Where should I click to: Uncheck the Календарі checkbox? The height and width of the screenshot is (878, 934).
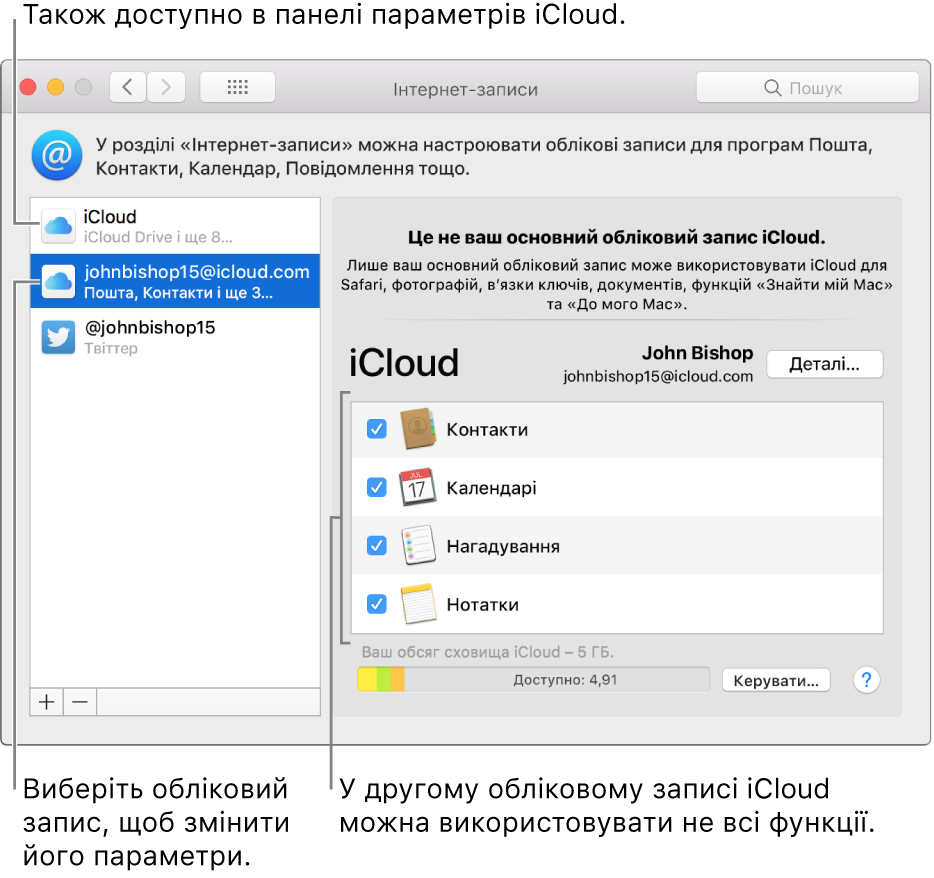(376, 487)
